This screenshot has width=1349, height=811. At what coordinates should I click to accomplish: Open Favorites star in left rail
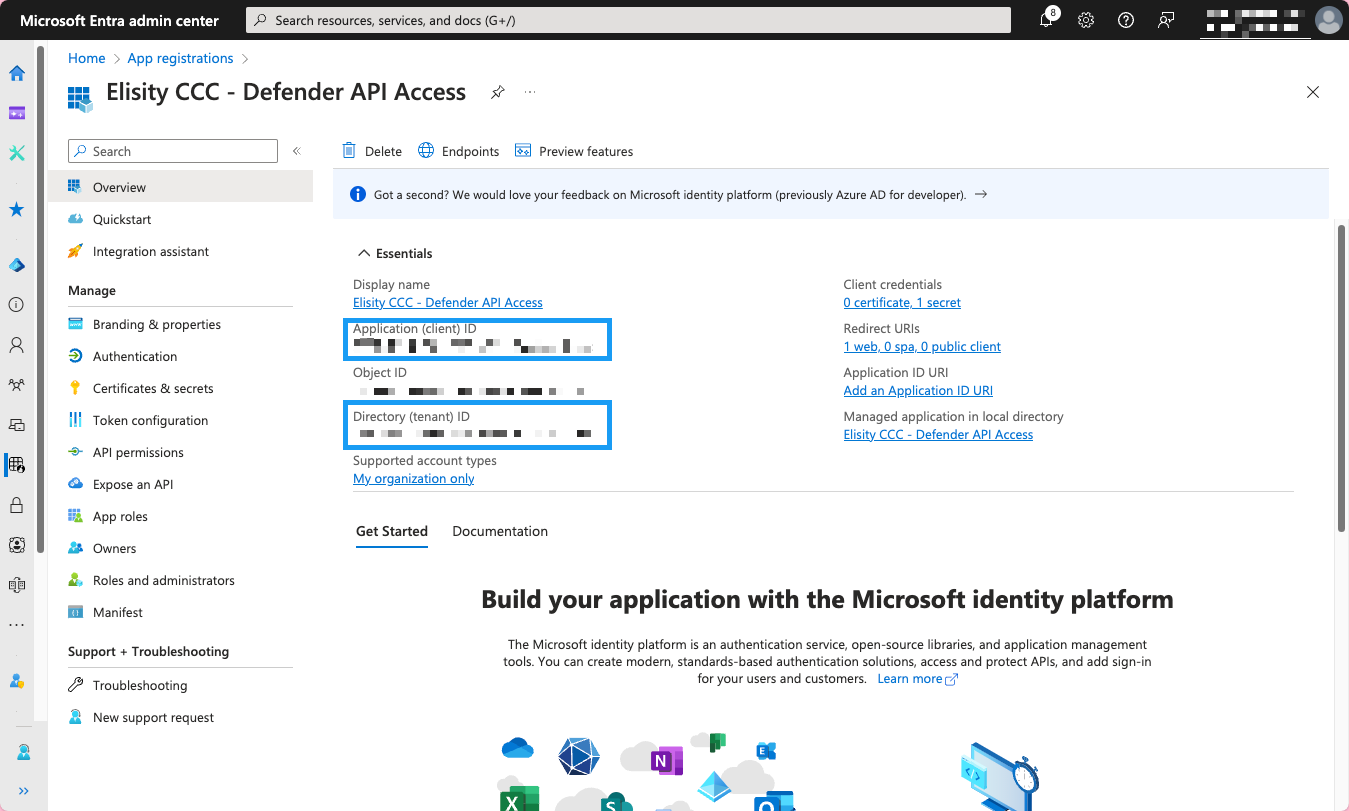(x=17, y=210)
